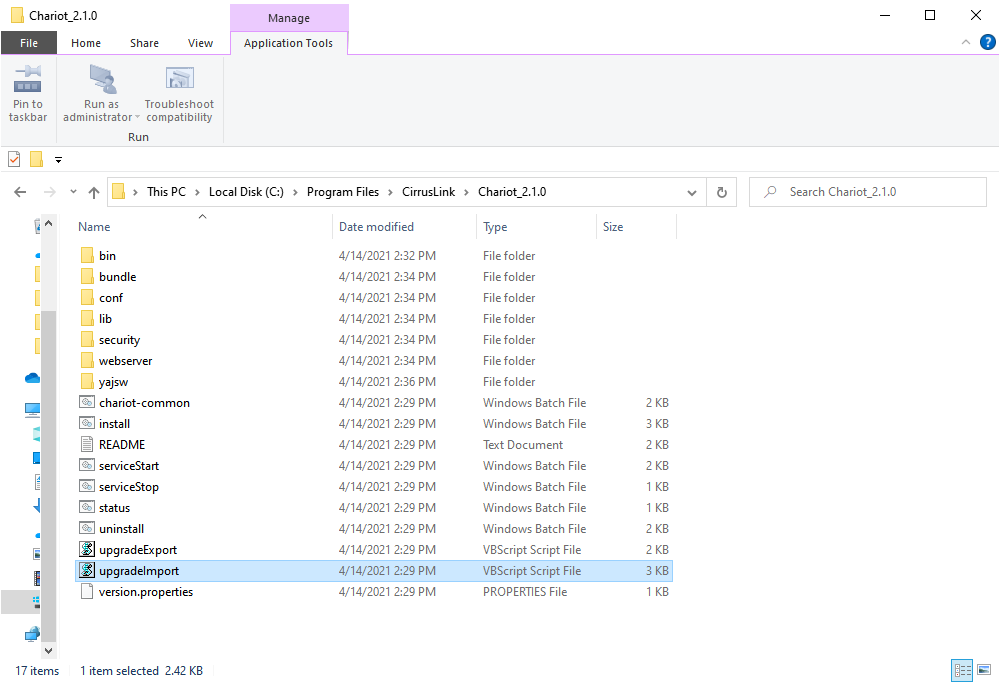Open the Run as administrator dropdown arrow
Viewport: 1000px width, 683px height.
137,117
